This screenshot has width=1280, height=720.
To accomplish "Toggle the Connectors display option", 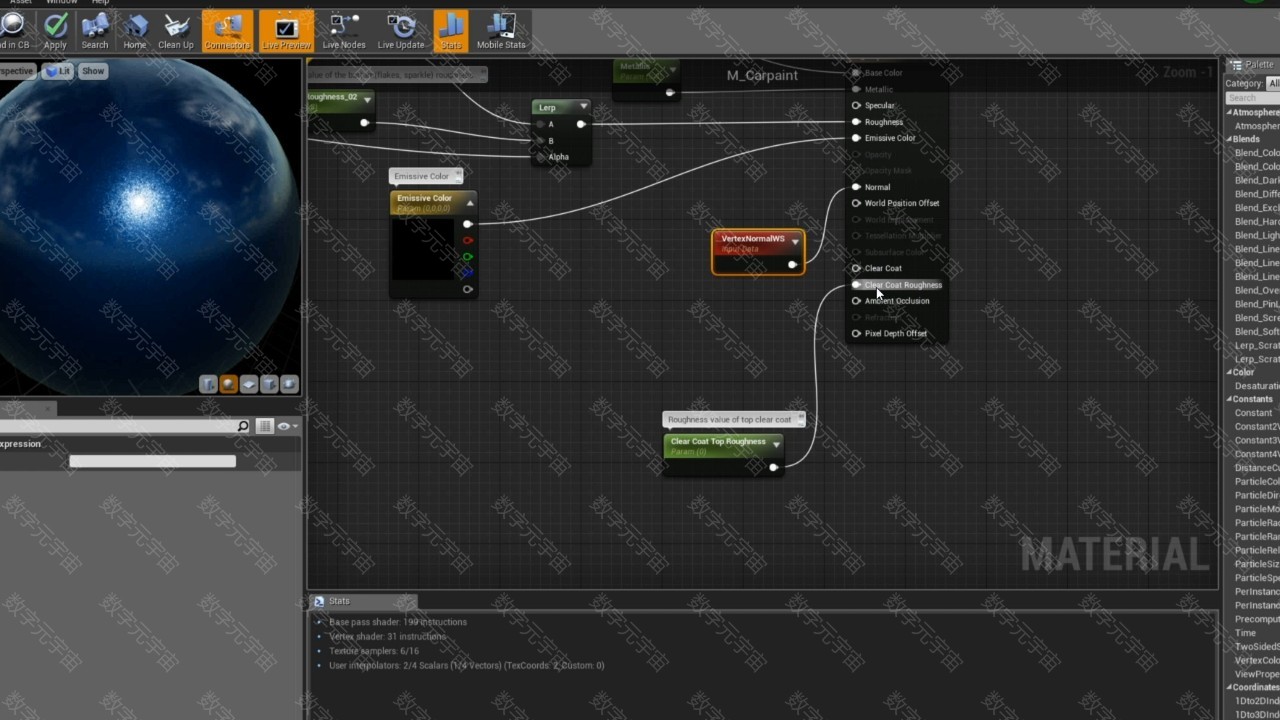I will pyautogui.click(x=227, y=30).
